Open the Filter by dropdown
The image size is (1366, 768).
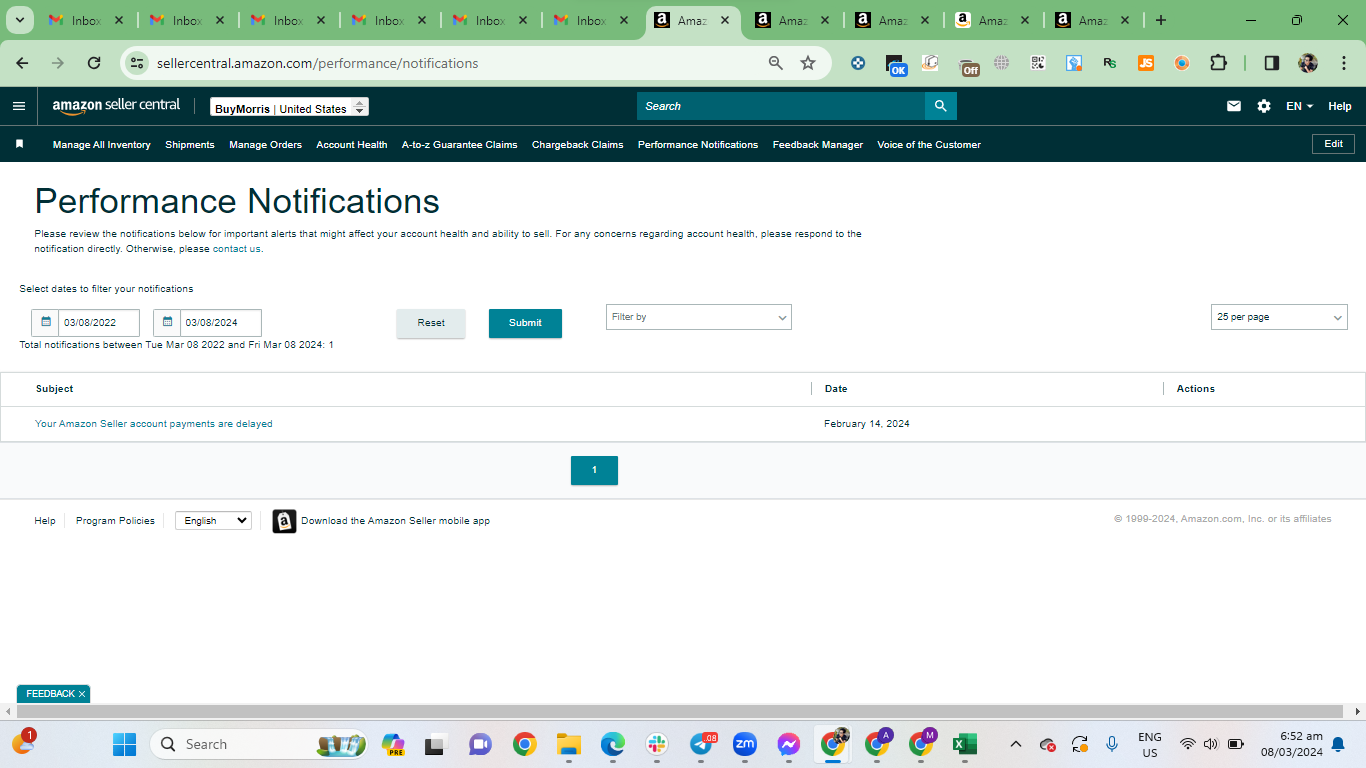699,317
